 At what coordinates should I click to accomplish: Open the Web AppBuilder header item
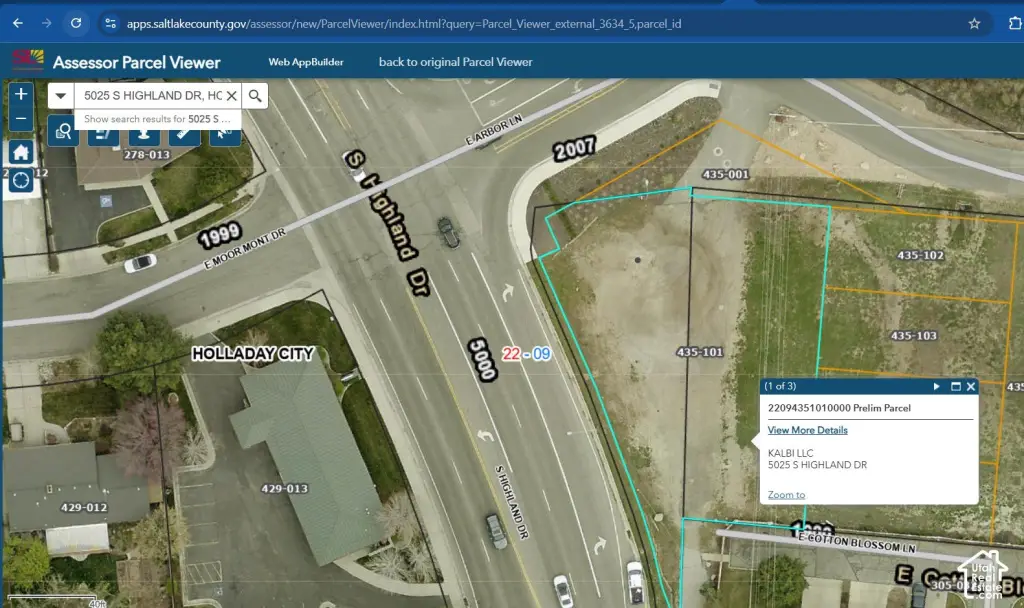(x=306, y=62)
